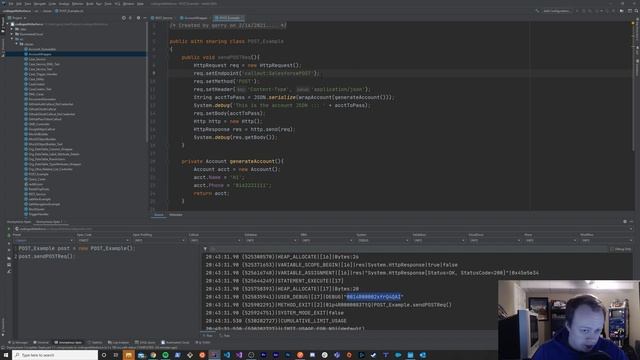This screenshot has width=640, height=360.
Task: Open the Terminal tool window
Action: [x=41, y=342]
